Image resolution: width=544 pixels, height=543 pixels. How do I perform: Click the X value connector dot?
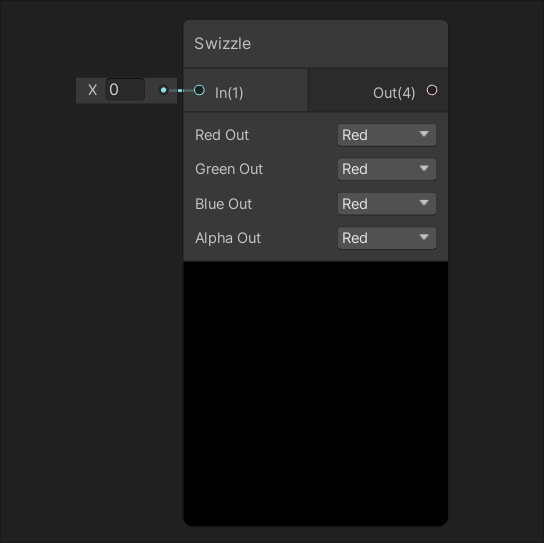(x=163, y=90)
